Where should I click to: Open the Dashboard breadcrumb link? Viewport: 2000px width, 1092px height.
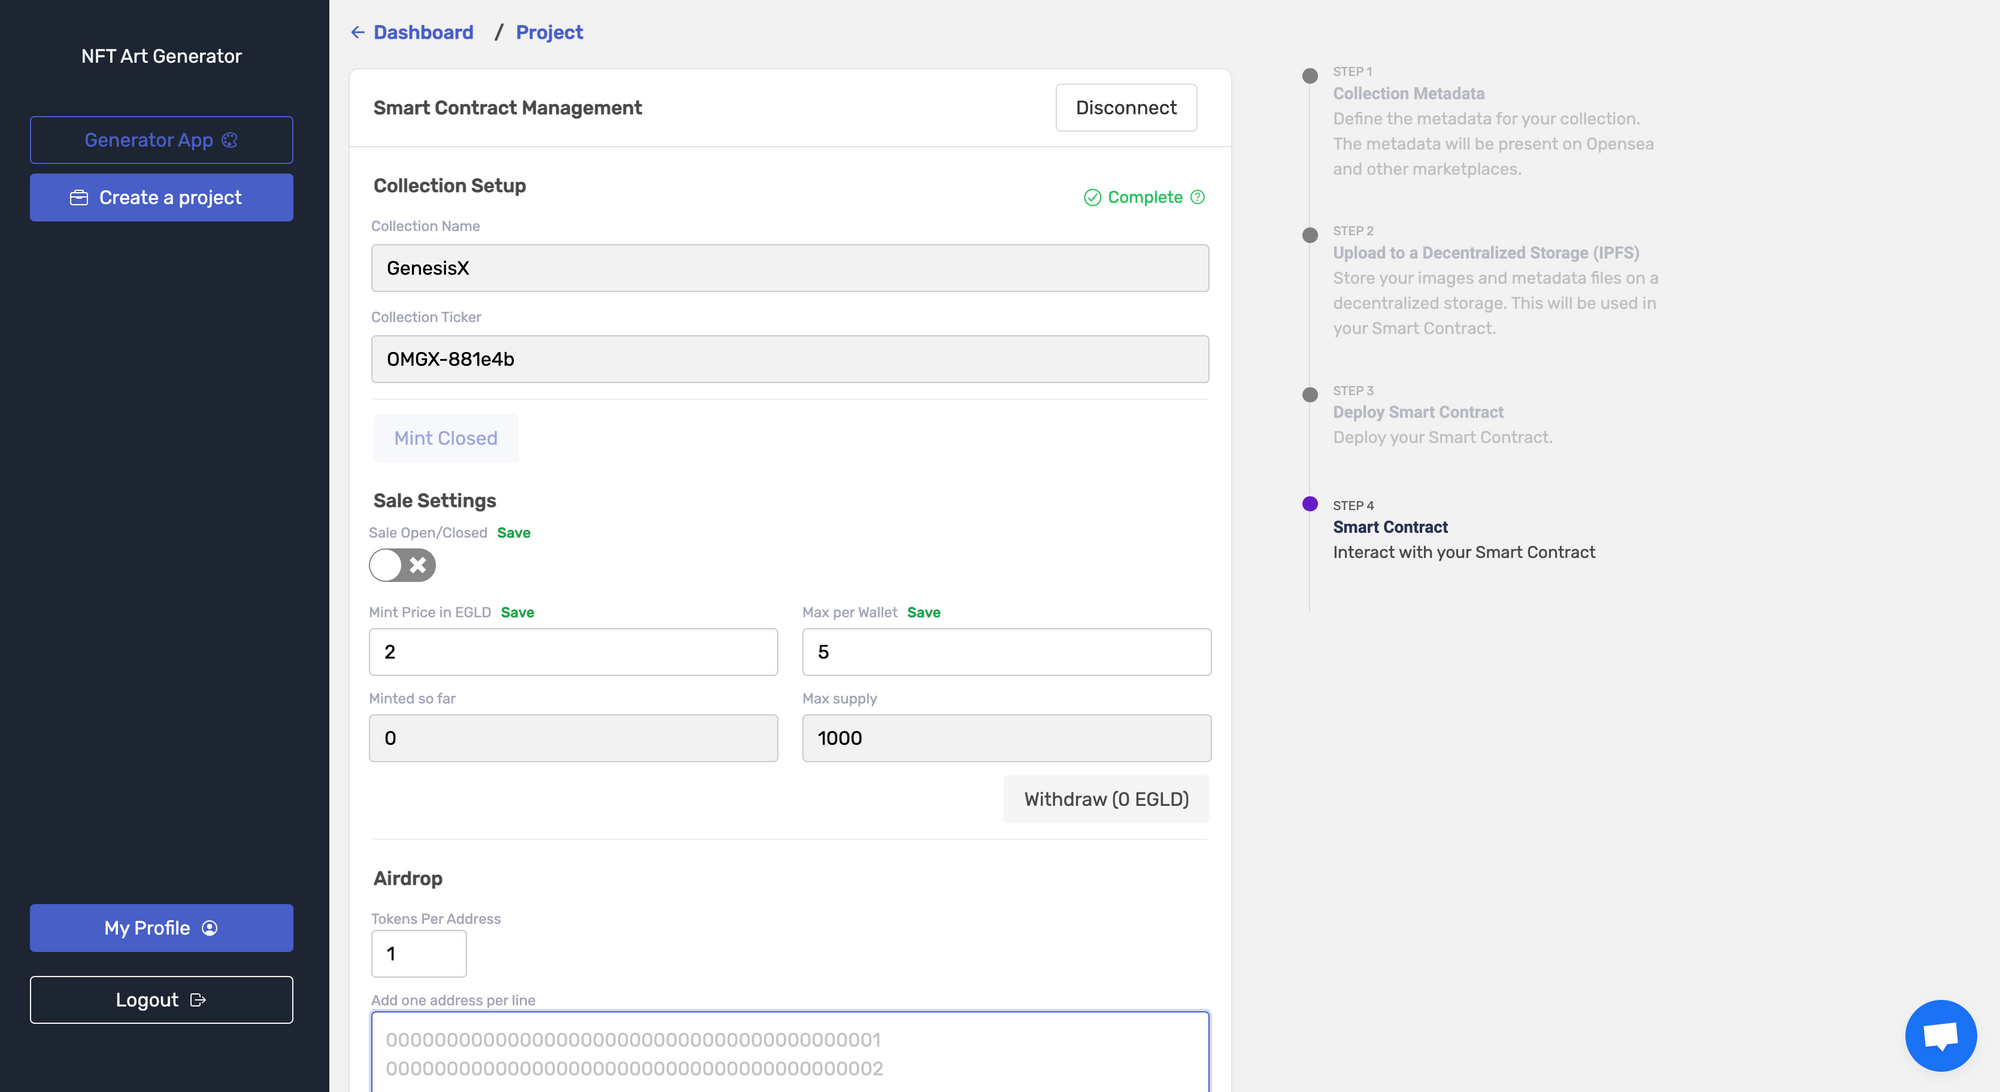[x=423, y=33]
